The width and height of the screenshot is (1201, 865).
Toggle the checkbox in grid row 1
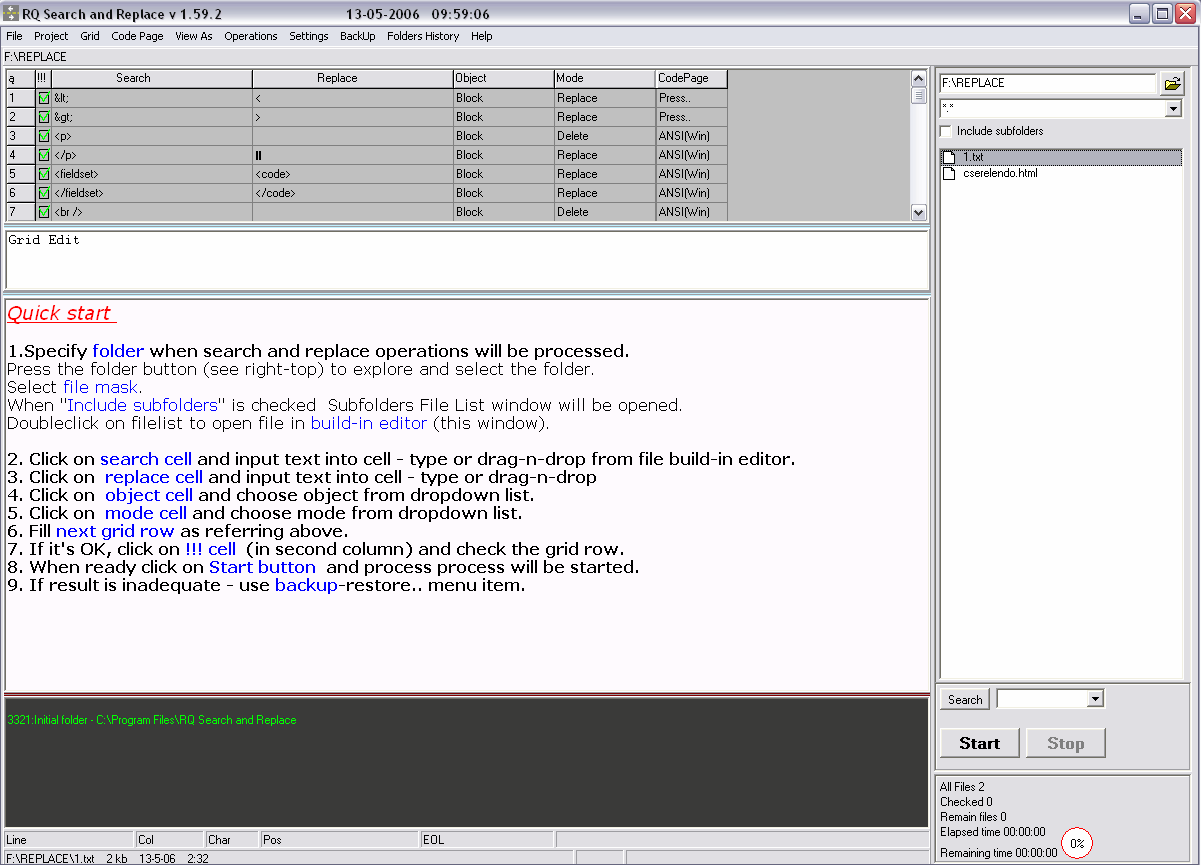pyautogui.click(x=43, y=98)
